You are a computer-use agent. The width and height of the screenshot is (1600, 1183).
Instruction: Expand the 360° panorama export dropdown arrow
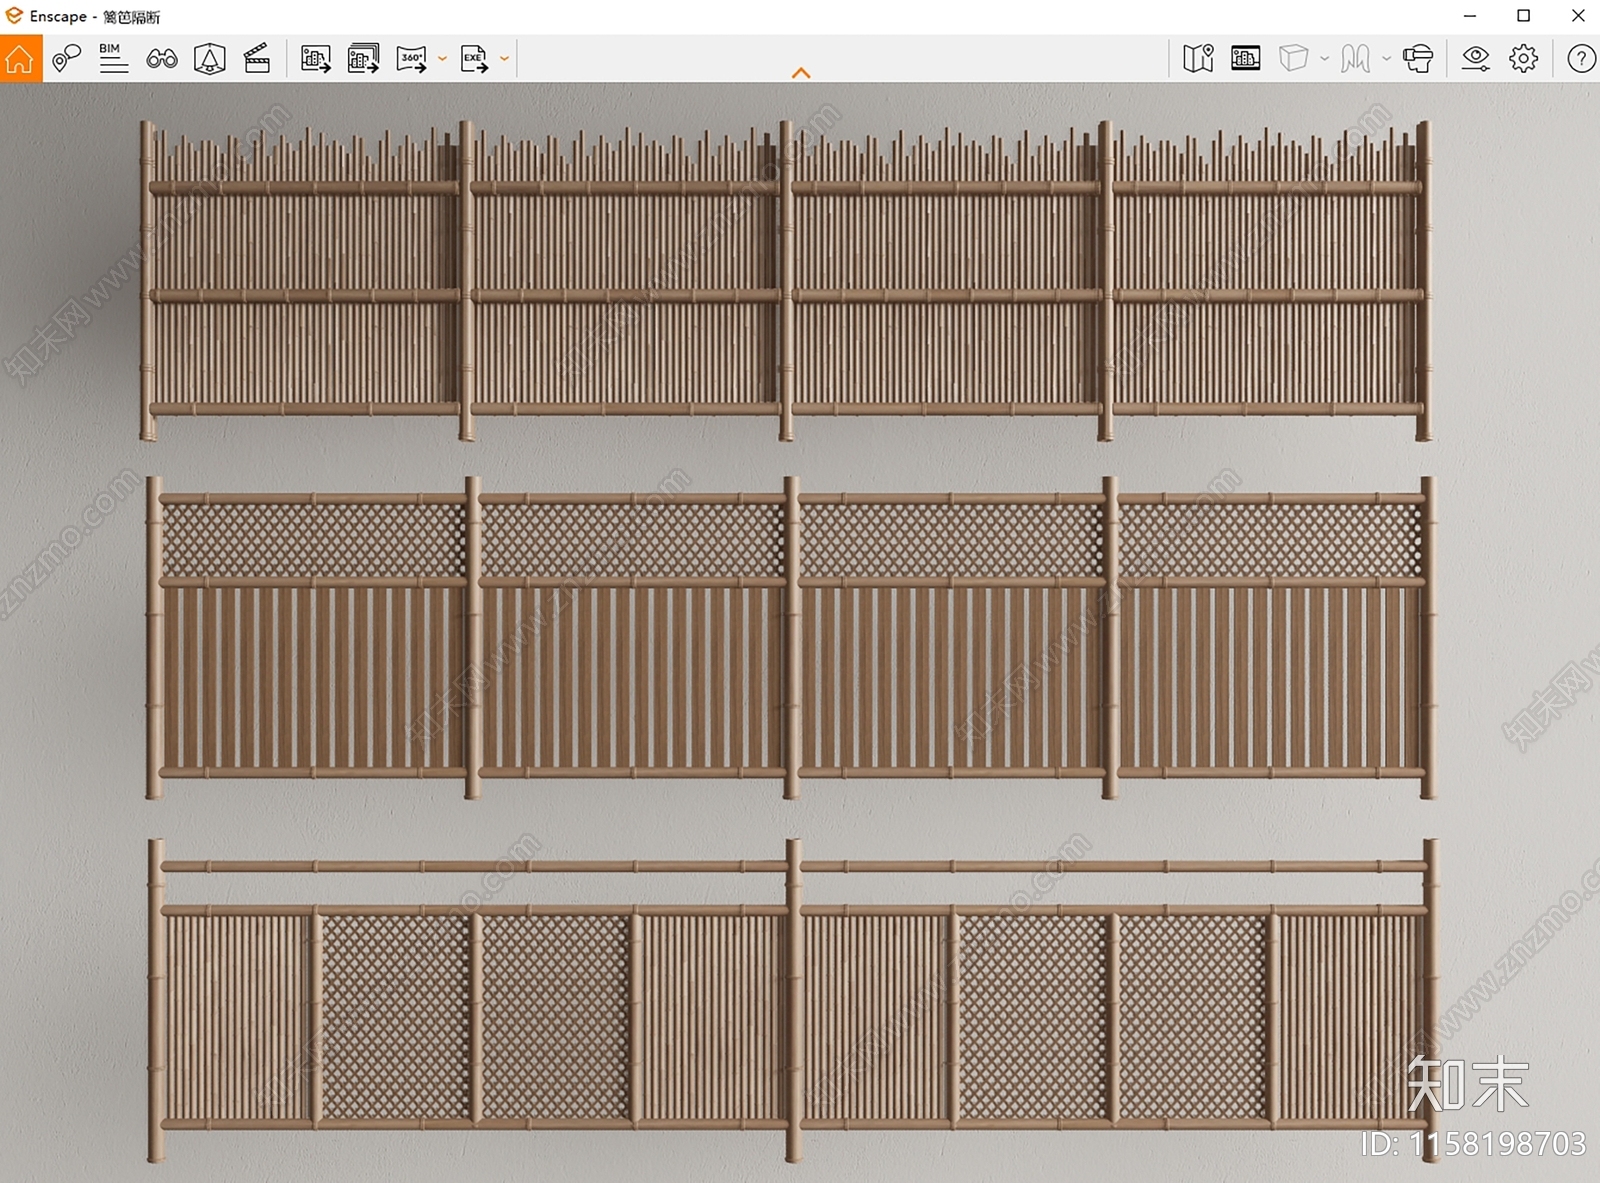[442, 59]
